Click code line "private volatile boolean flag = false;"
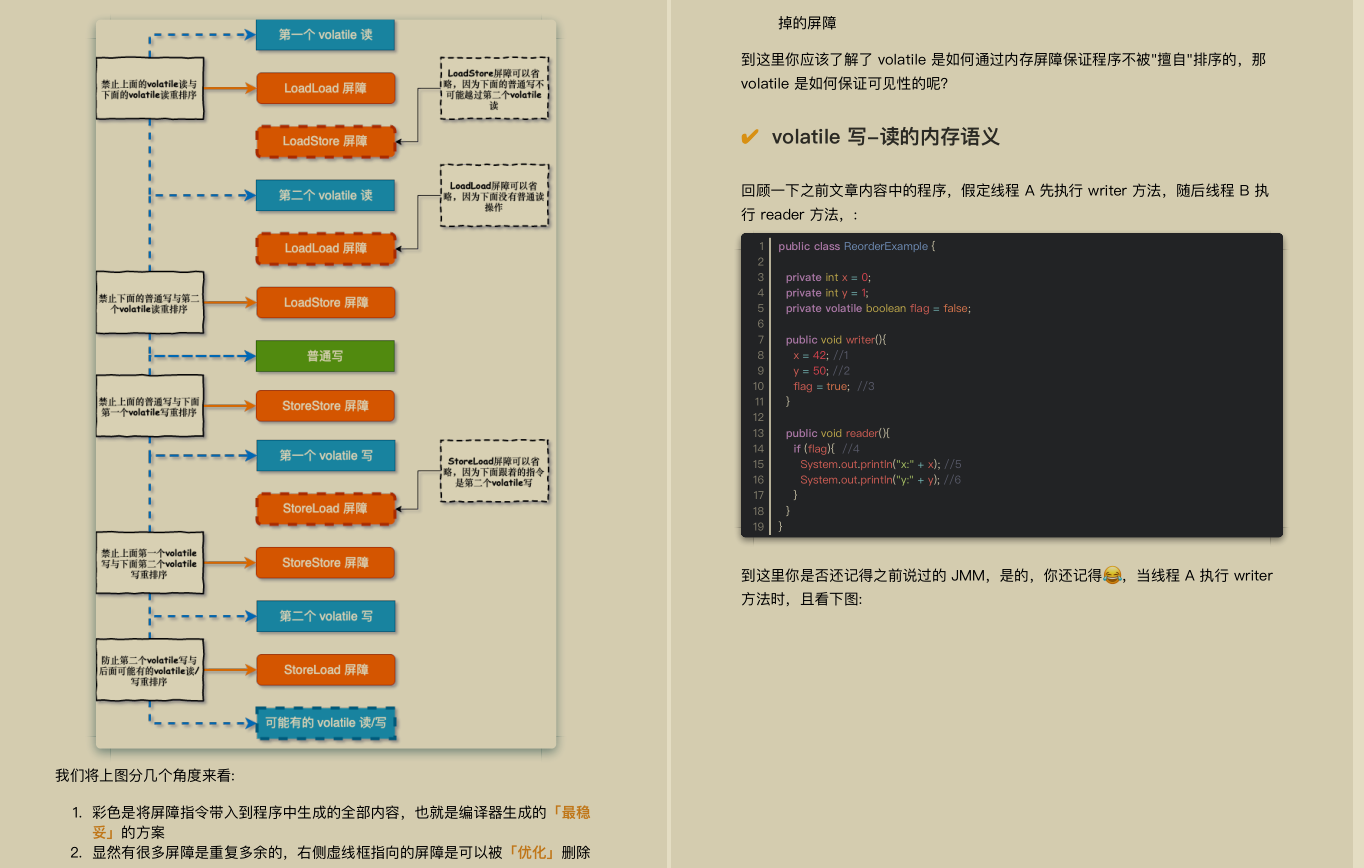Screen dimensions: 1364x868 (878, 308)
